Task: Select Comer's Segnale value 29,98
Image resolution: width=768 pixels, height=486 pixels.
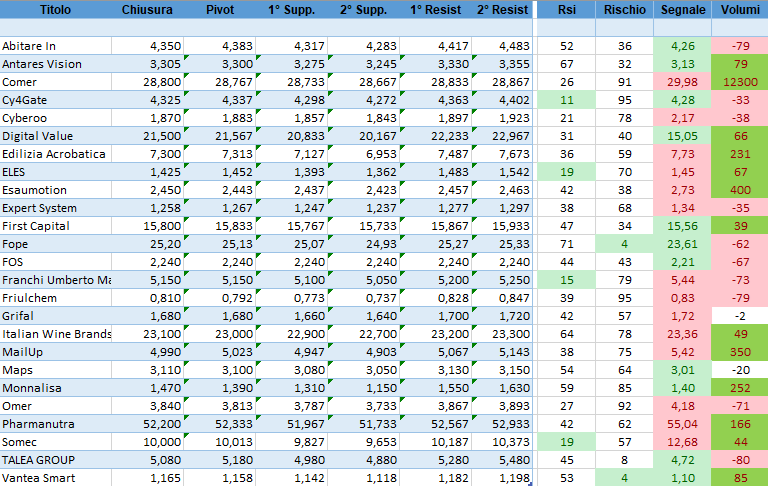Action: pyautogui.click(x=683, y=82)
